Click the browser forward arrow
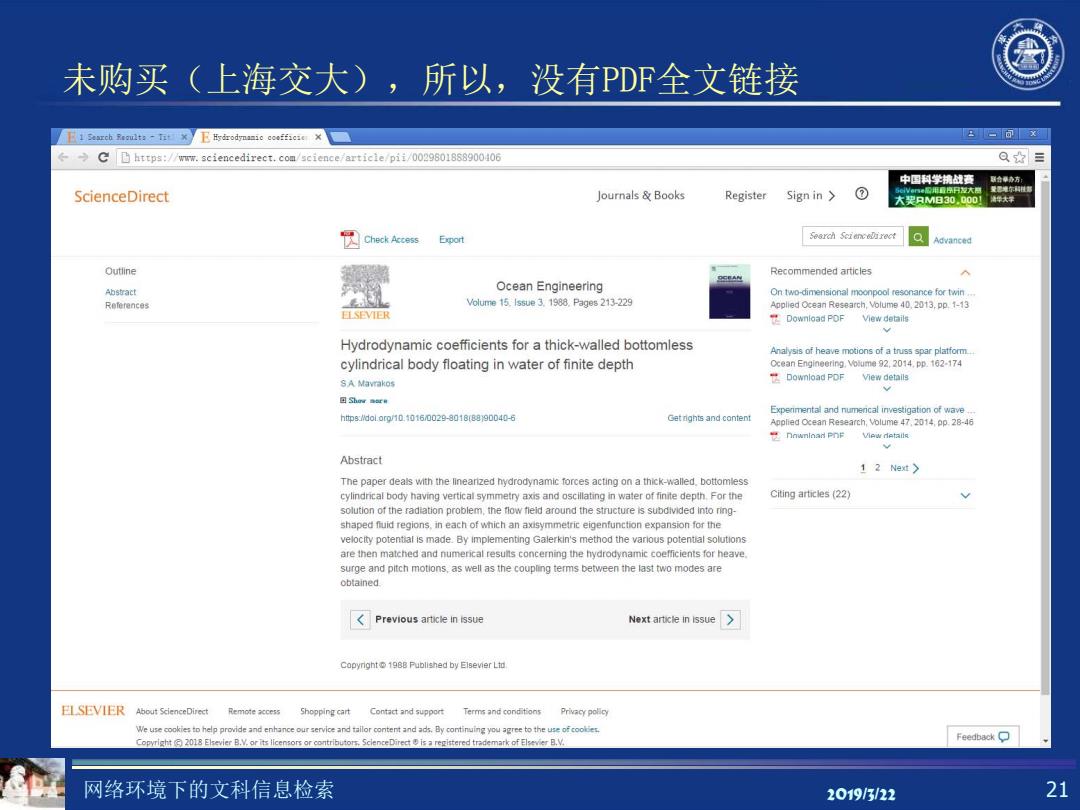 (x=83, y=158)
